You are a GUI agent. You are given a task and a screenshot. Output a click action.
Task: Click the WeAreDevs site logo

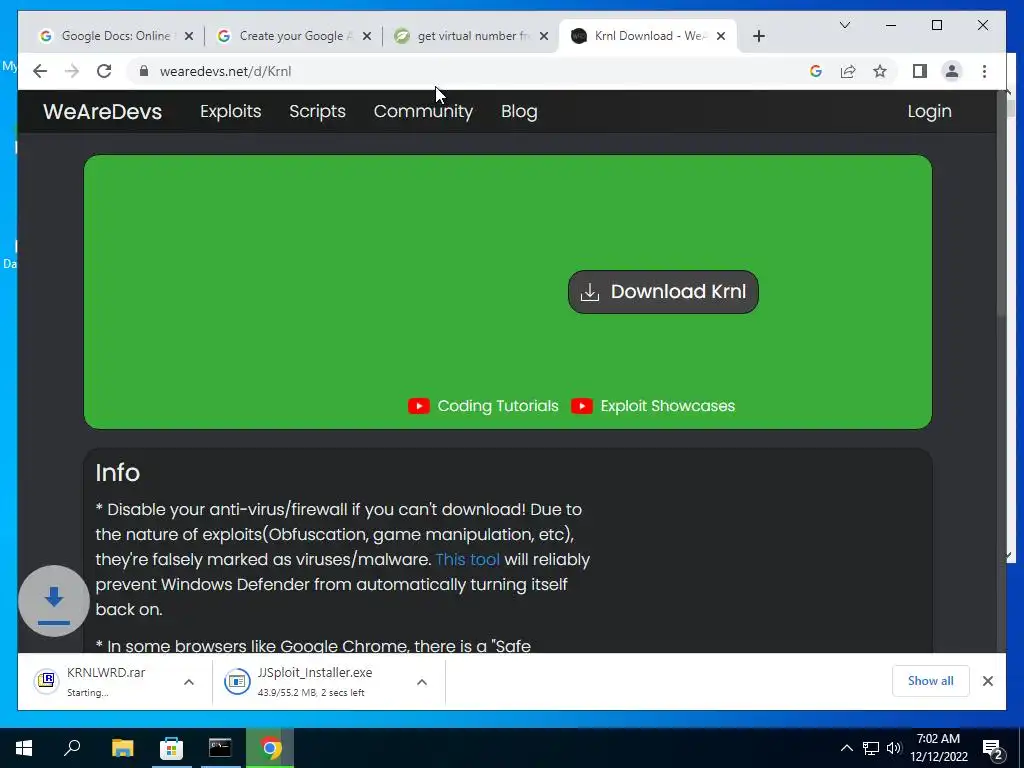tap(103, 112)
